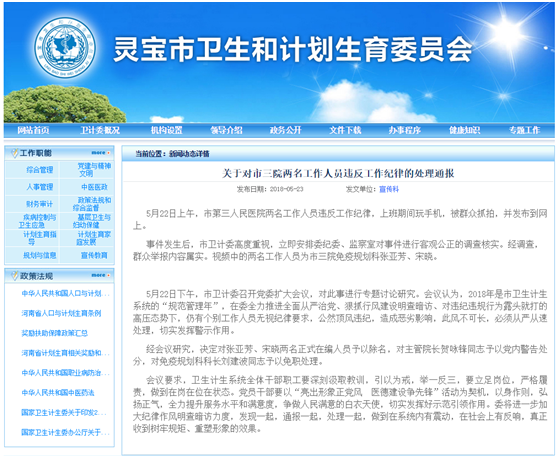The height and width of the screenshot is (458, 558).
Task: Open 'more' link in 政策法规 panel
Action: click(x=100, y=275)
